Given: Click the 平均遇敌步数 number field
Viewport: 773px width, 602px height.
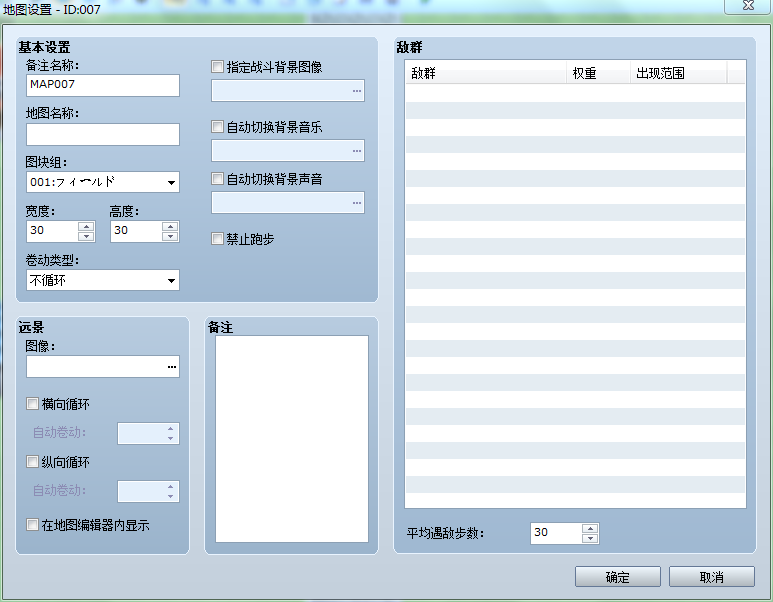Looking at the screenshot, I should [x=556, y=533].
